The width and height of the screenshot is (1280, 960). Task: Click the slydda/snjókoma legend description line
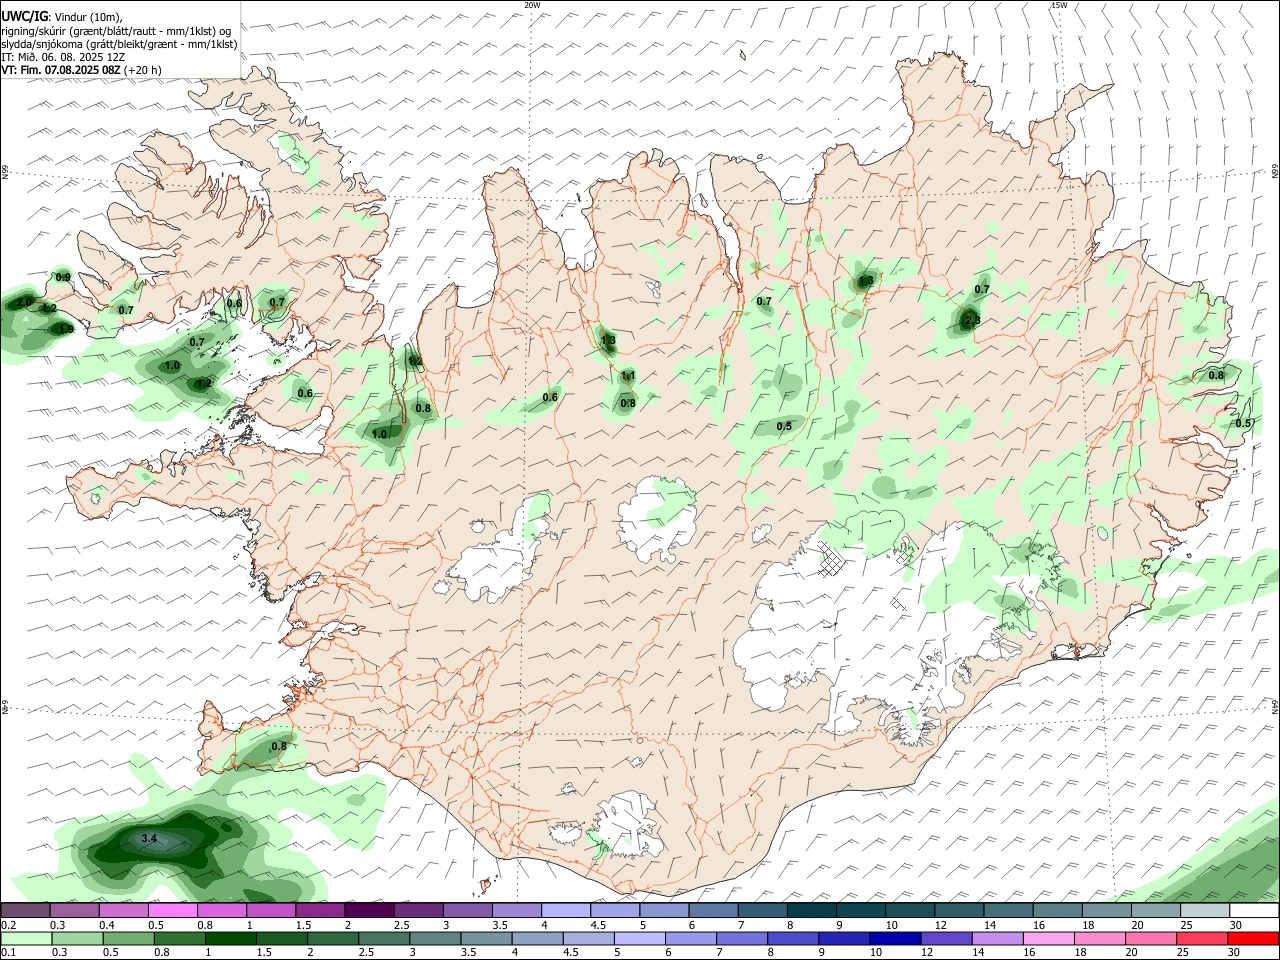click(x=119, y=44)
